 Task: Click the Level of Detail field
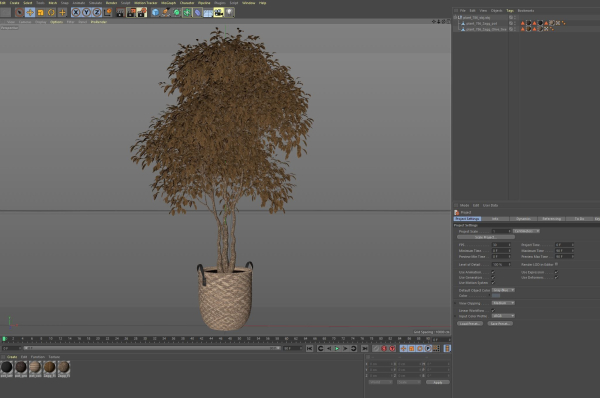(x=501, y=264)
